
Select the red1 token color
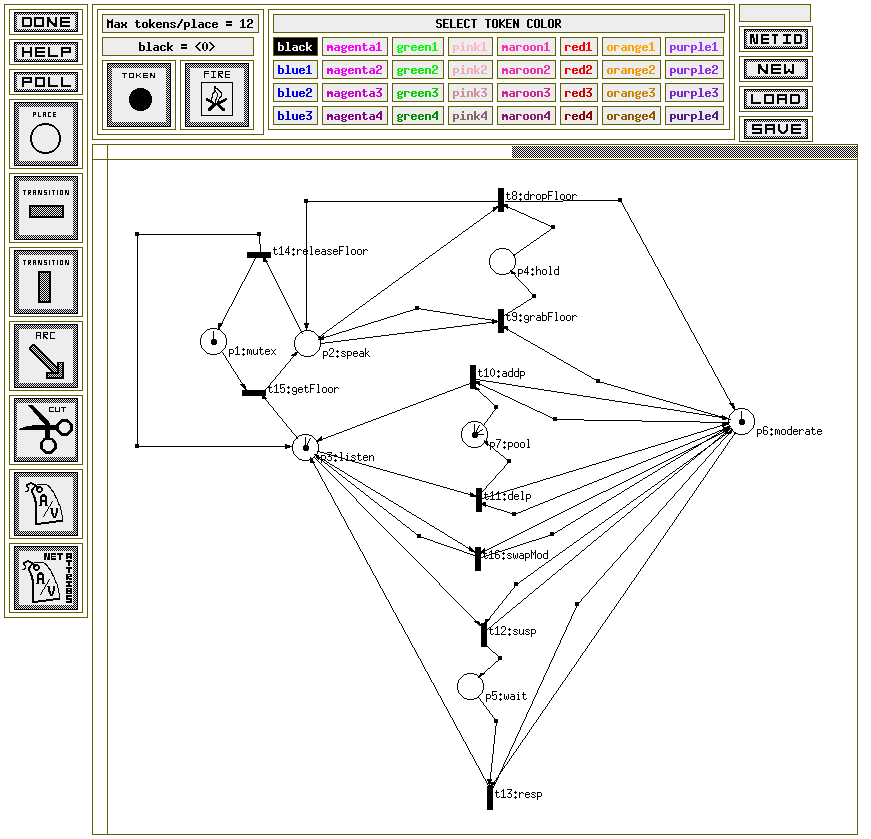(x=579, y=47)
